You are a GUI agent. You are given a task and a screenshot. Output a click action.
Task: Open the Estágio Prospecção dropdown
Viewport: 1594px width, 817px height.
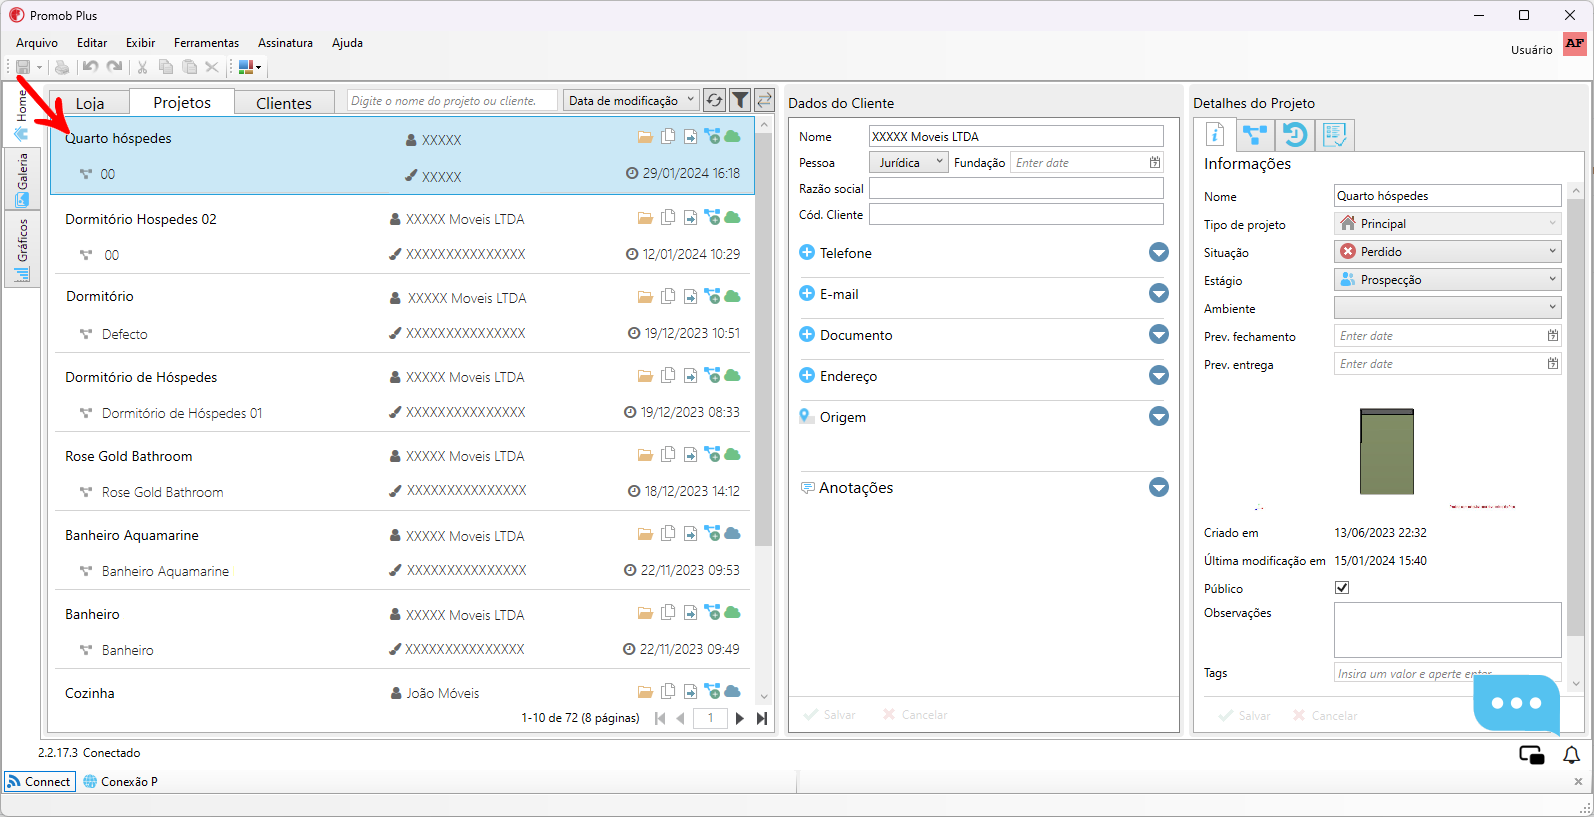click(1447, 279)
